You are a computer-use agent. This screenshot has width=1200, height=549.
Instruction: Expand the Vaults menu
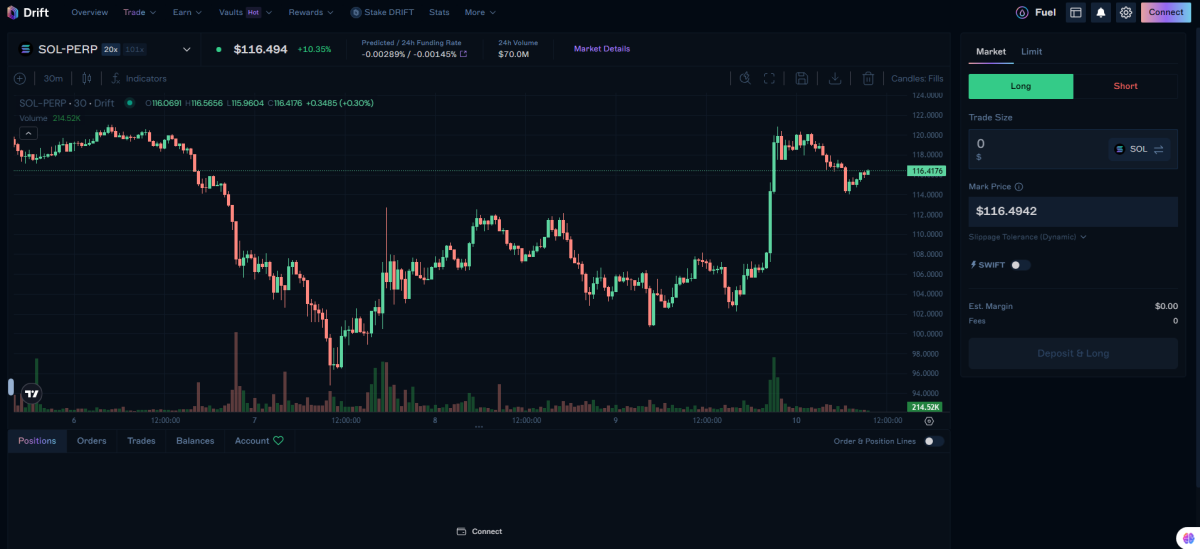coord(245,12)
